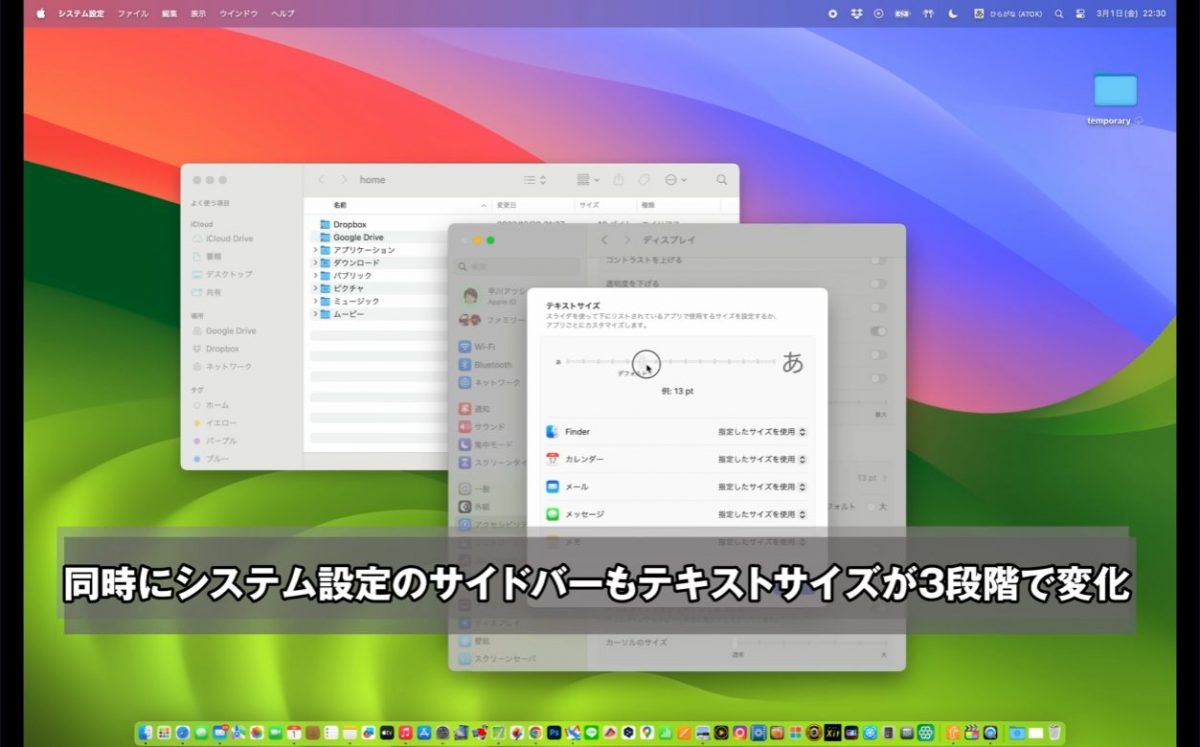Open Finder more actions dropdown
The image size is (1200, 747).
(x=676, y=180)
